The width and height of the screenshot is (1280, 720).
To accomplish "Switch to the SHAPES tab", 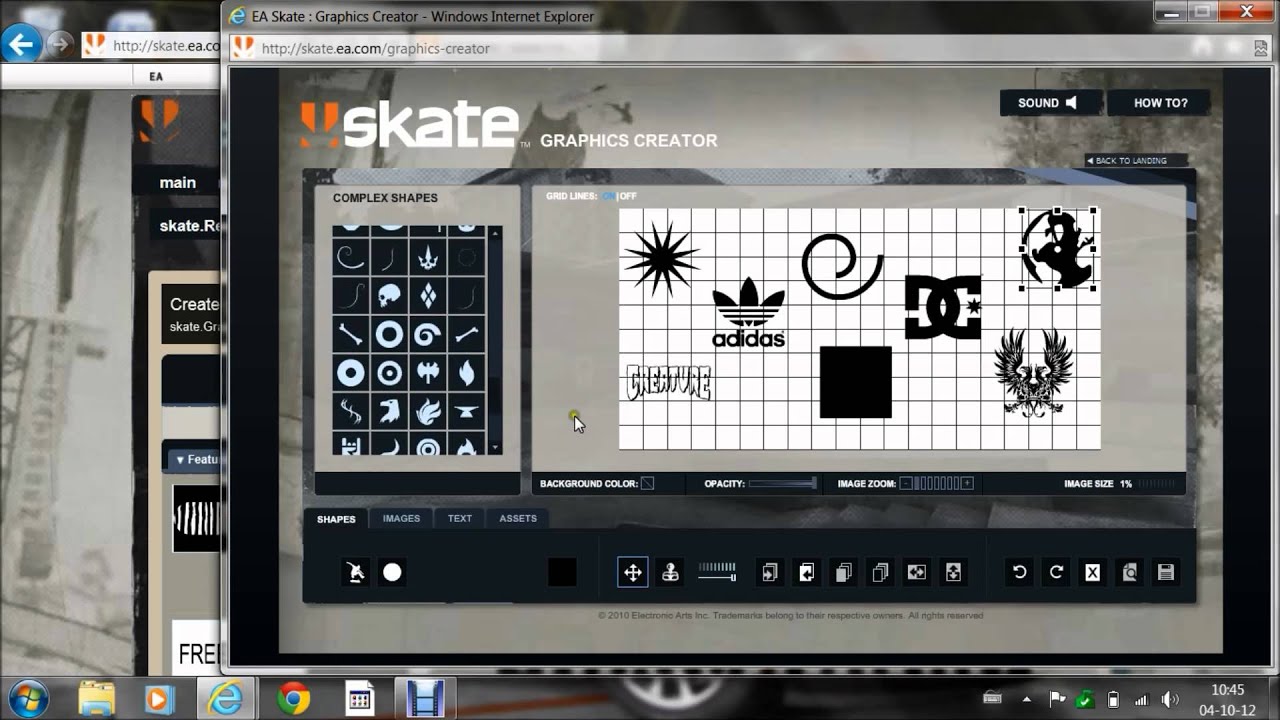I will pyautogui.click(x=336, y=519).
